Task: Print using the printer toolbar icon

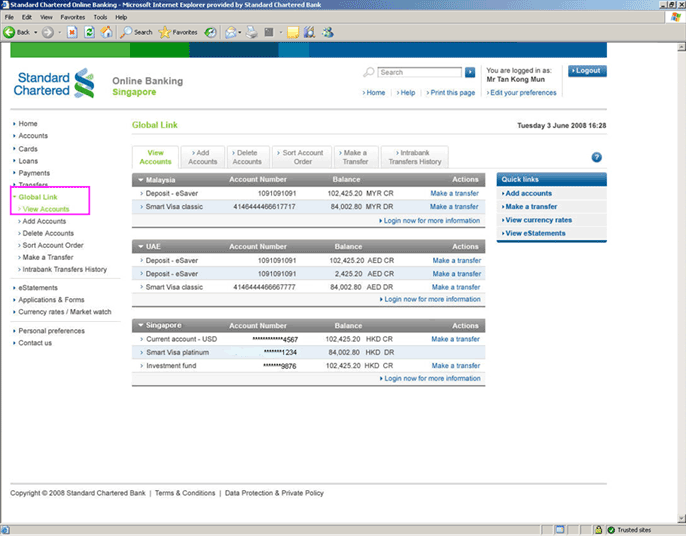Action: [252, 32]
